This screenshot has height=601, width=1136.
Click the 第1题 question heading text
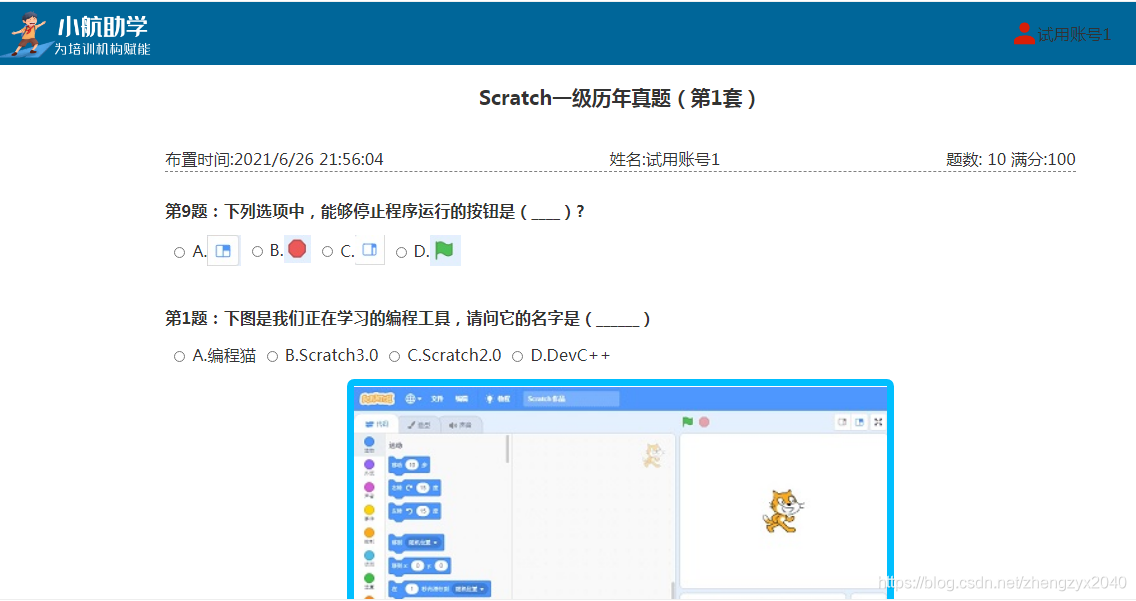coord(407,319)
